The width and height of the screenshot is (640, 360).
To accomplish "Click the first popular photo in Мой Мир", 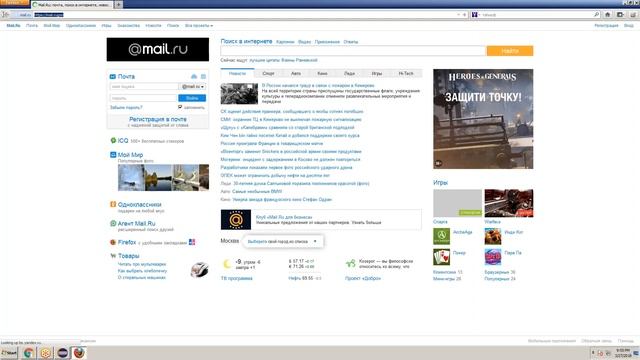I will [131, 178].
